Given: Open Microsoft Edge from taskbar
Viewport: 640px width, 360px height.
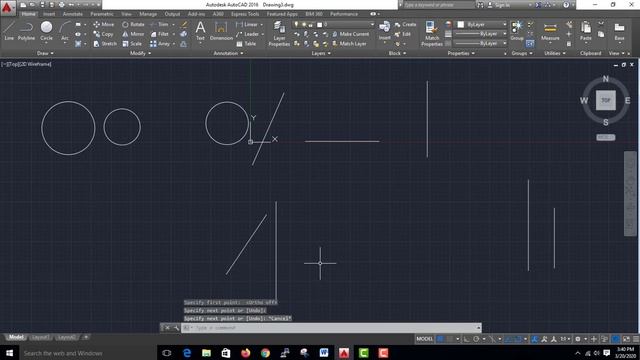Looking at the screenshot, I should click(187, 353).
